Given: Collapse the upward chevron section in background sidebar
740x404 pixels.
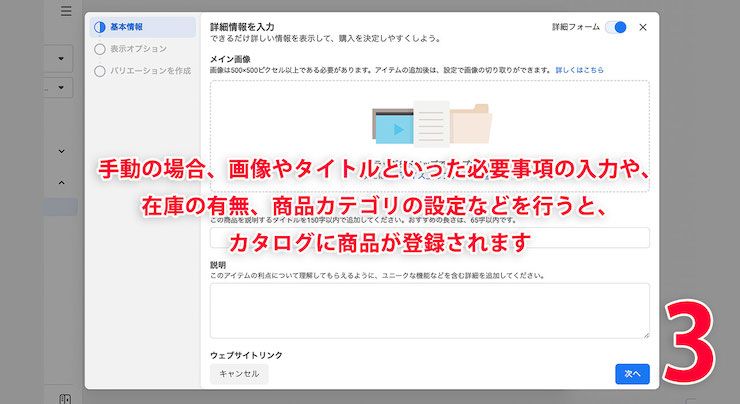Looking at the screenshot, I should (x=61, y=182).
